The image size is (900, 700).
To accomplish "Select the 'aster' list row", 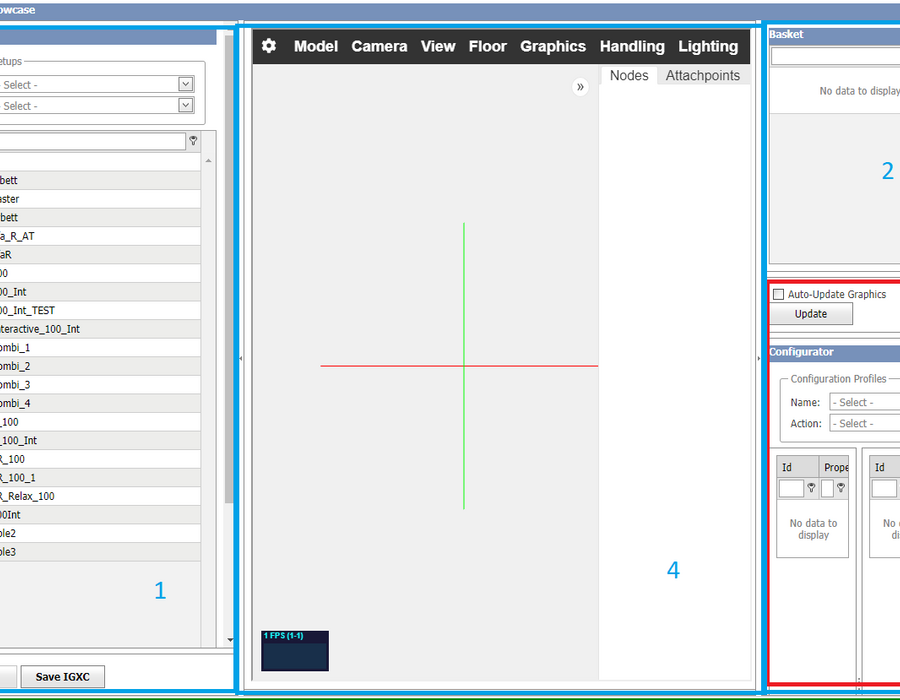I will [x=100, y=199].
